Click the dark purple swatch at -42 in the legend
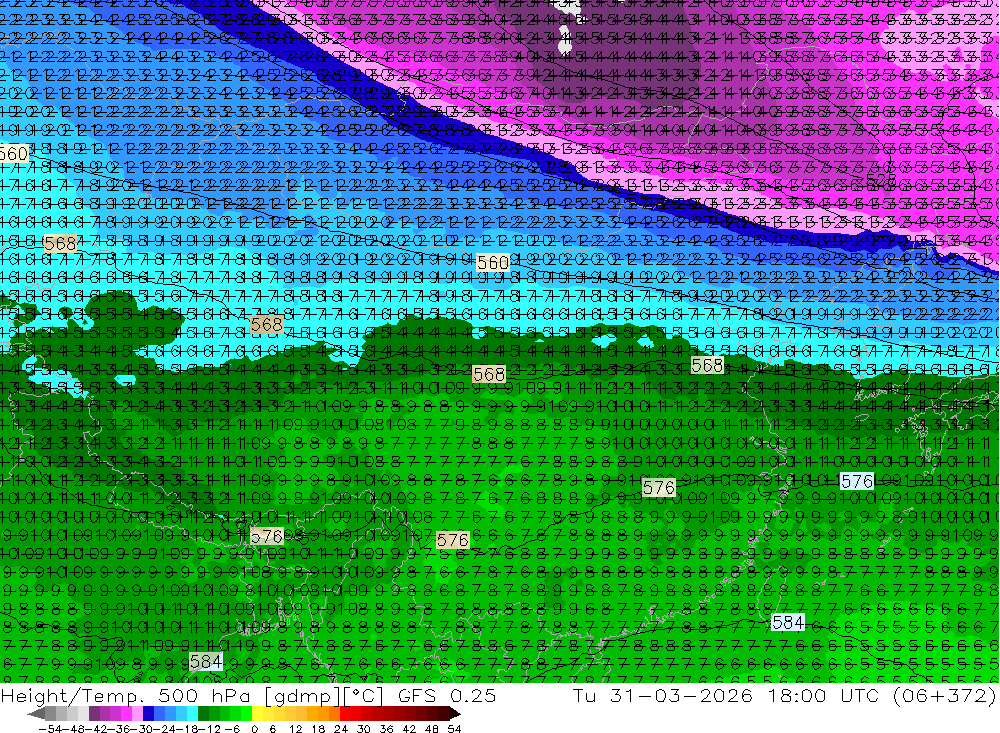Screen dimensions: 1000x733 coord(94,714)
